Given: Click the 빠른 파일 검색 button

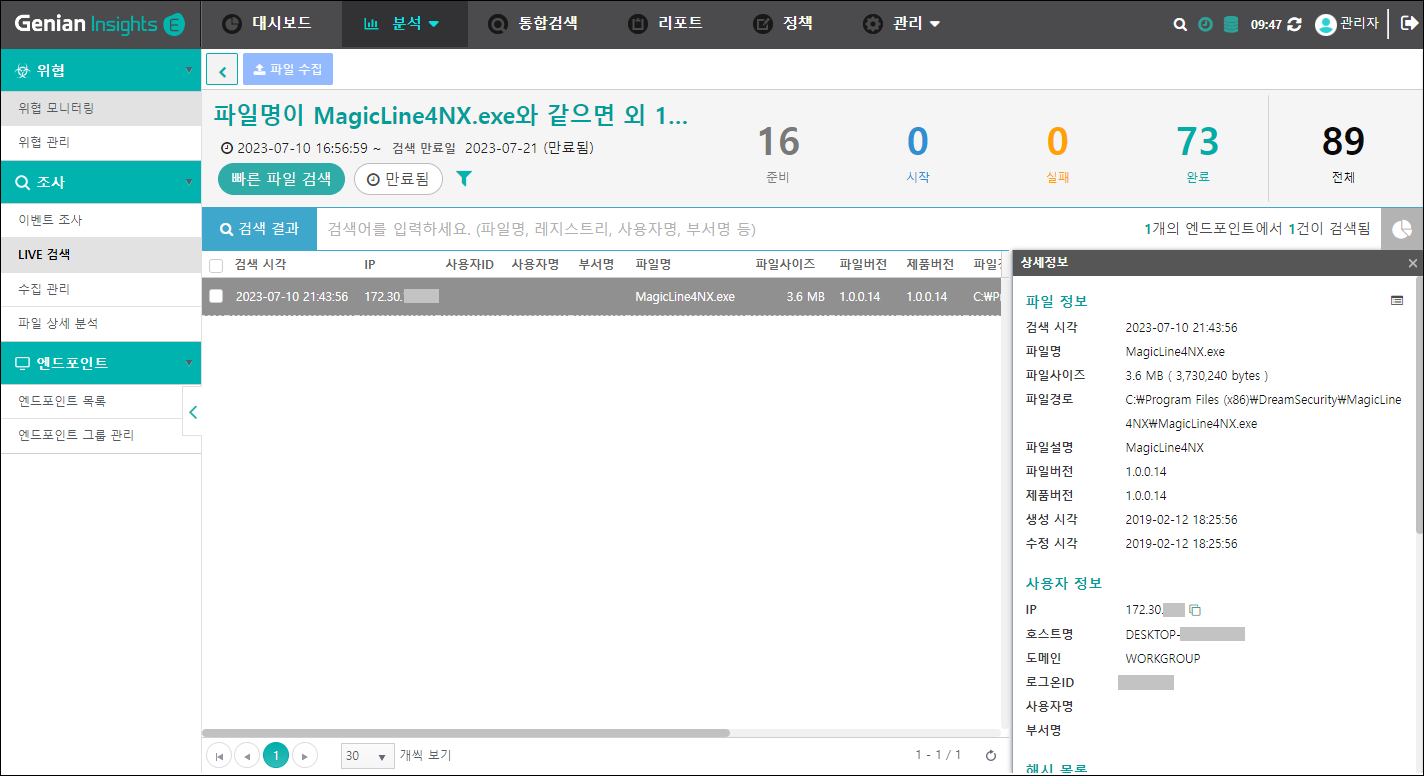Looking at the screenshot, I should (281, 179).
